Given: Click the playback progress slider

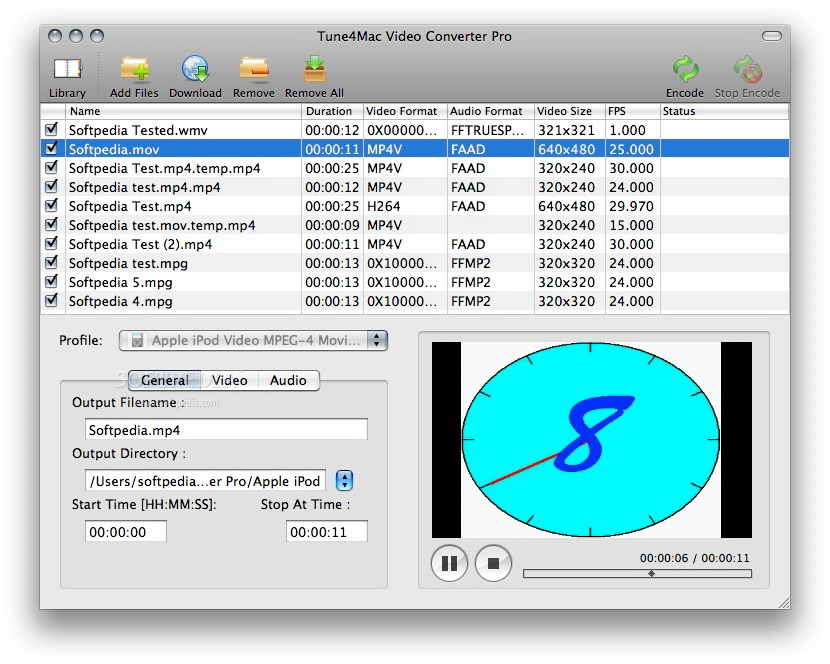Looking at the screenshot, I should [637, 574].
